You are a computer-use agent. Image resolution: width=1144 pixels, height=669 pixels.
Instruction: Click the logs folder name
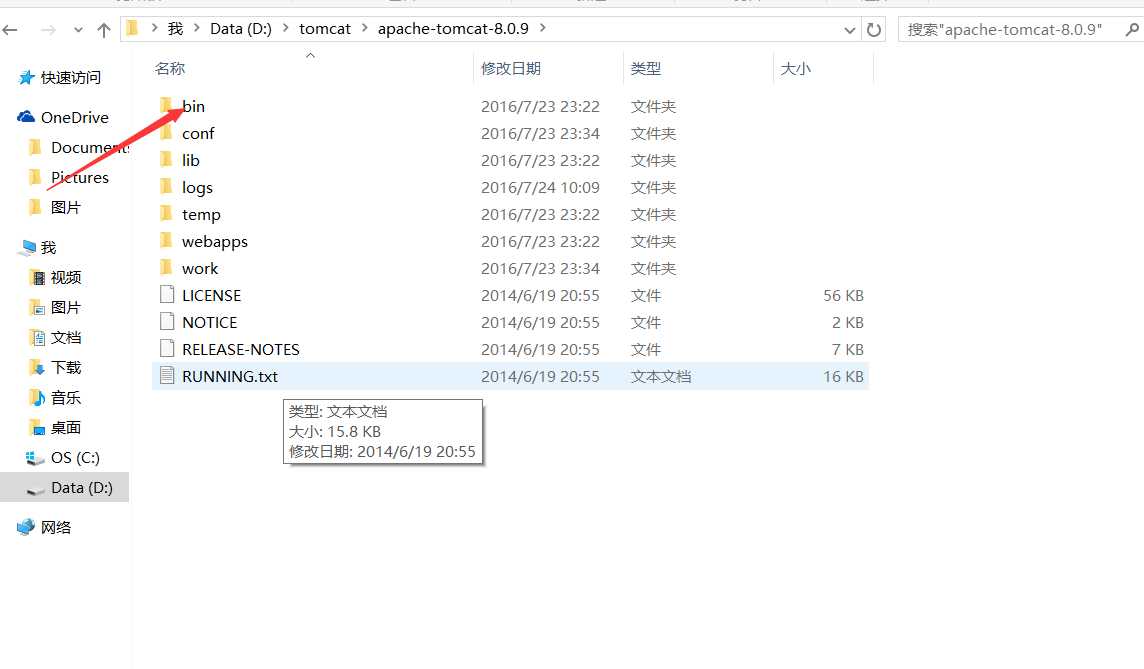point(197,187)
